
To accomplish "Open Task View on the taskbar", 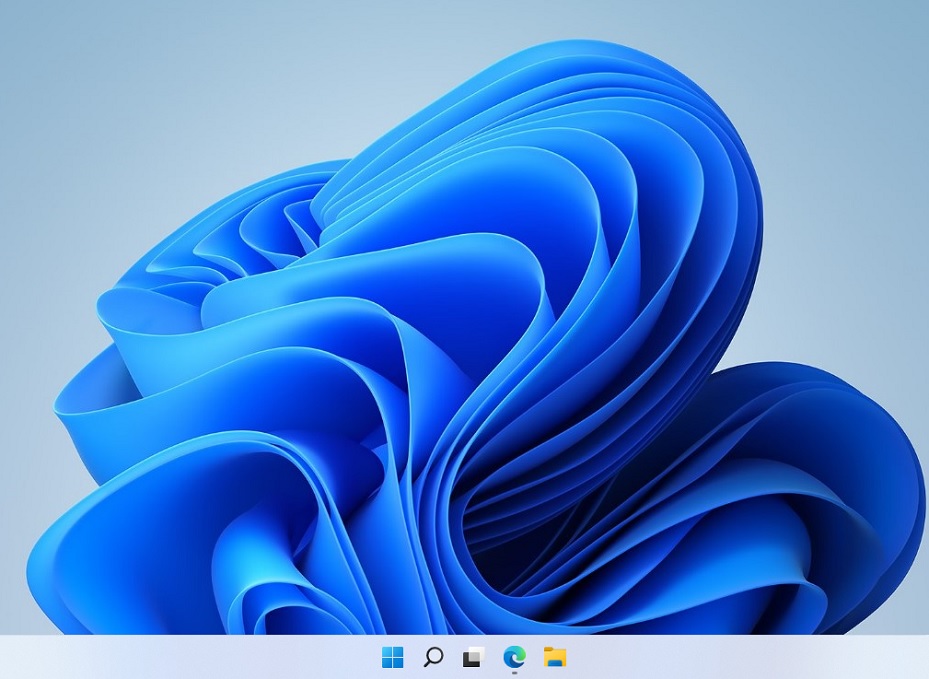I will [x=473, y=657].
